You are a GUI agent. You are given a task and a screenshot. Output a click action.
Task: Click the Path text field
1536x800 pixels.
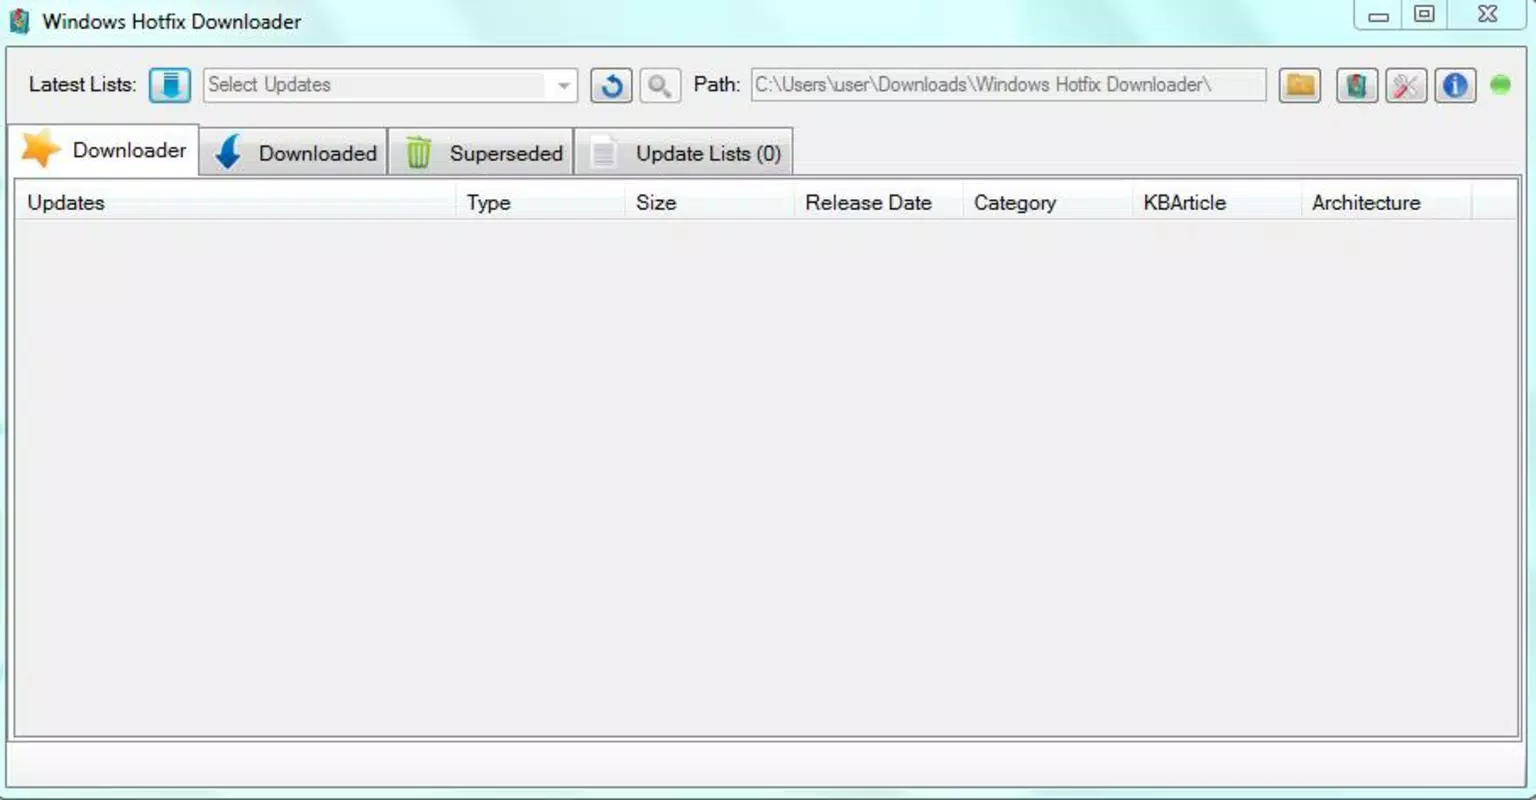pos(1009,85)
